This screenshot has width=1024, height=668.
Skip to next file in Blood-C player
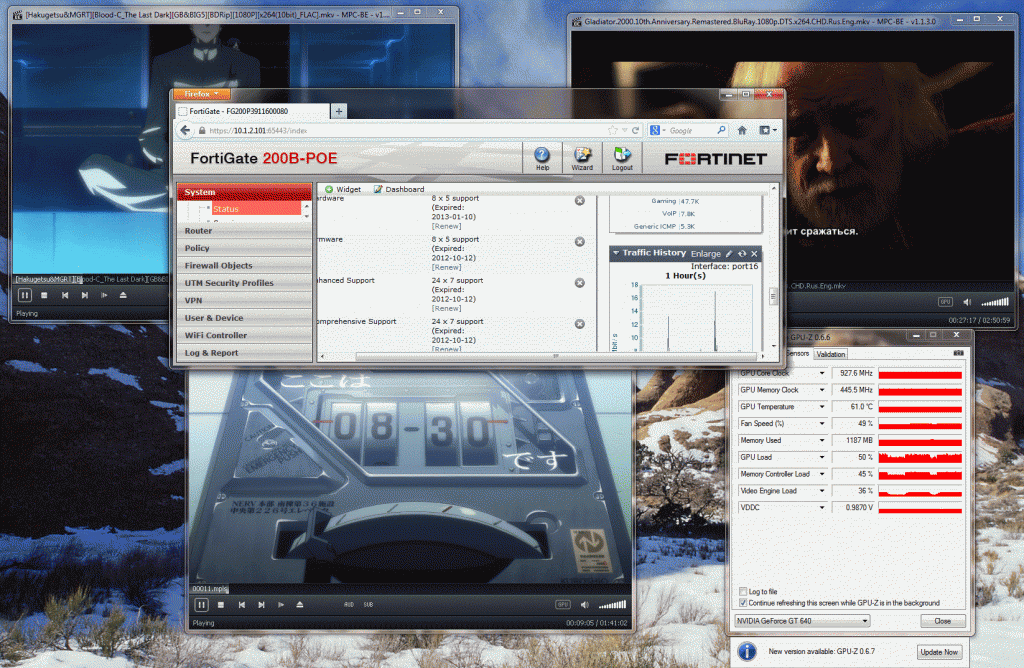(x=84, y=296)
